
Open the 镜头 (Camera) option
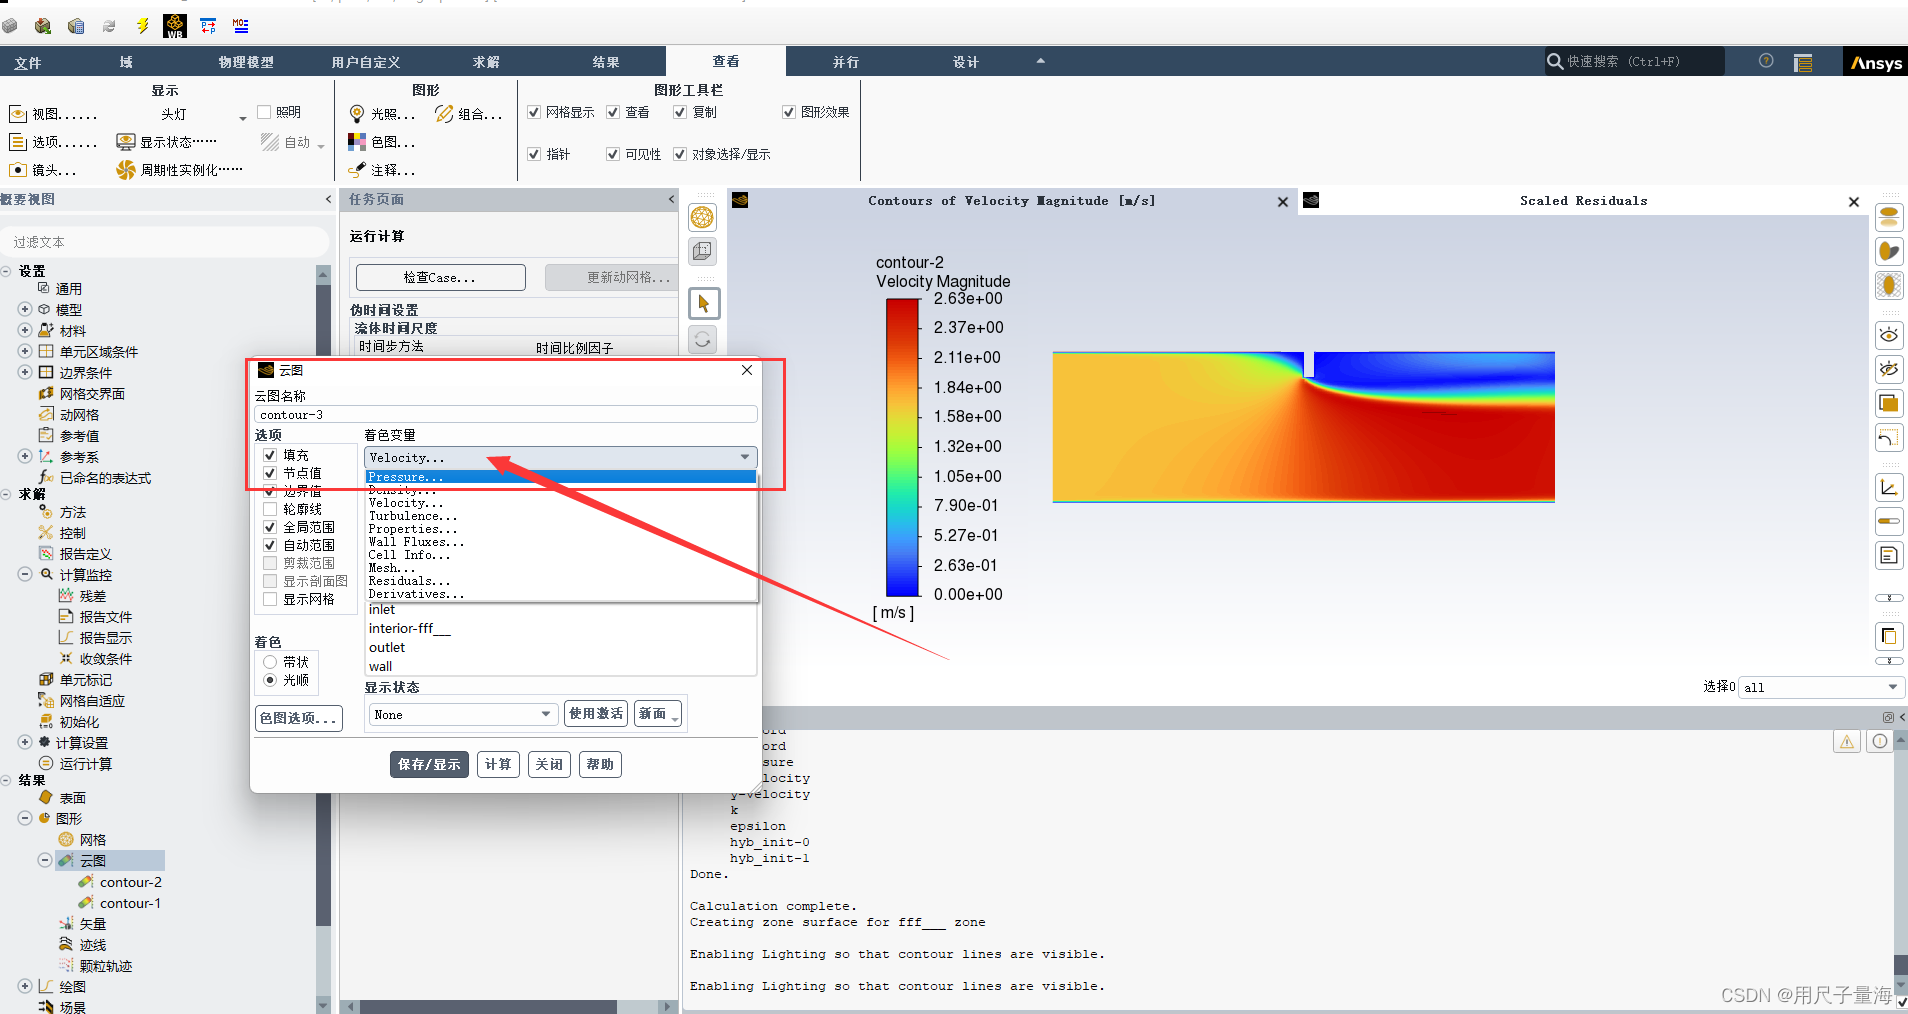(x=42, y=170)
